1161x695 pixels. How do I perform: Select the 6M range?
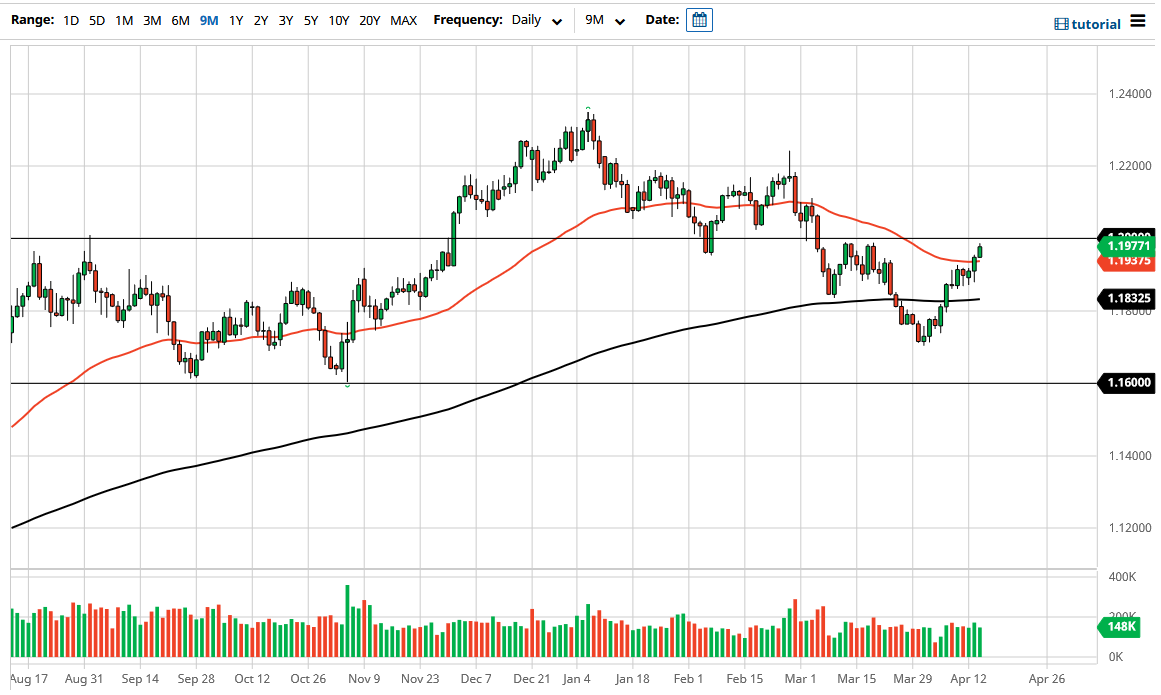click(181, 21)
